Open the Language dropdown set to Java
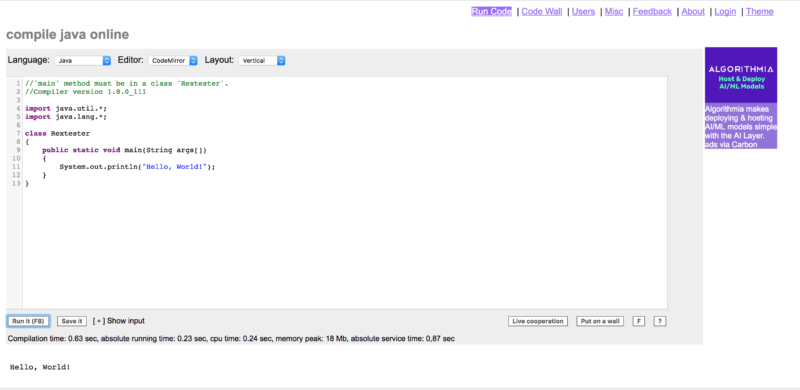Viewport: 800px width, 390px height. 83,60
